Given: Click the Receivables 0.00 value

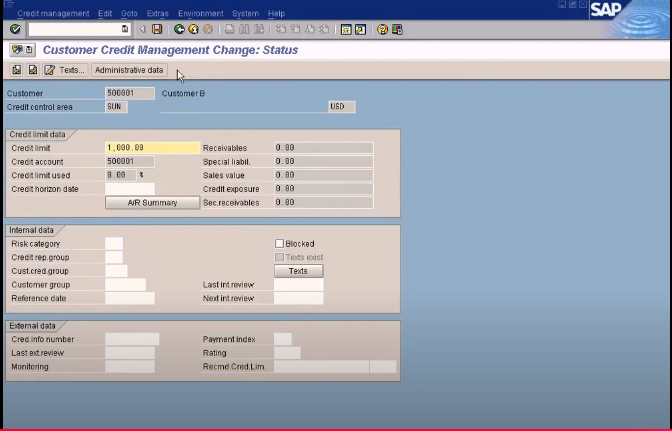Looking at the screenshot, I should point(324,148).
